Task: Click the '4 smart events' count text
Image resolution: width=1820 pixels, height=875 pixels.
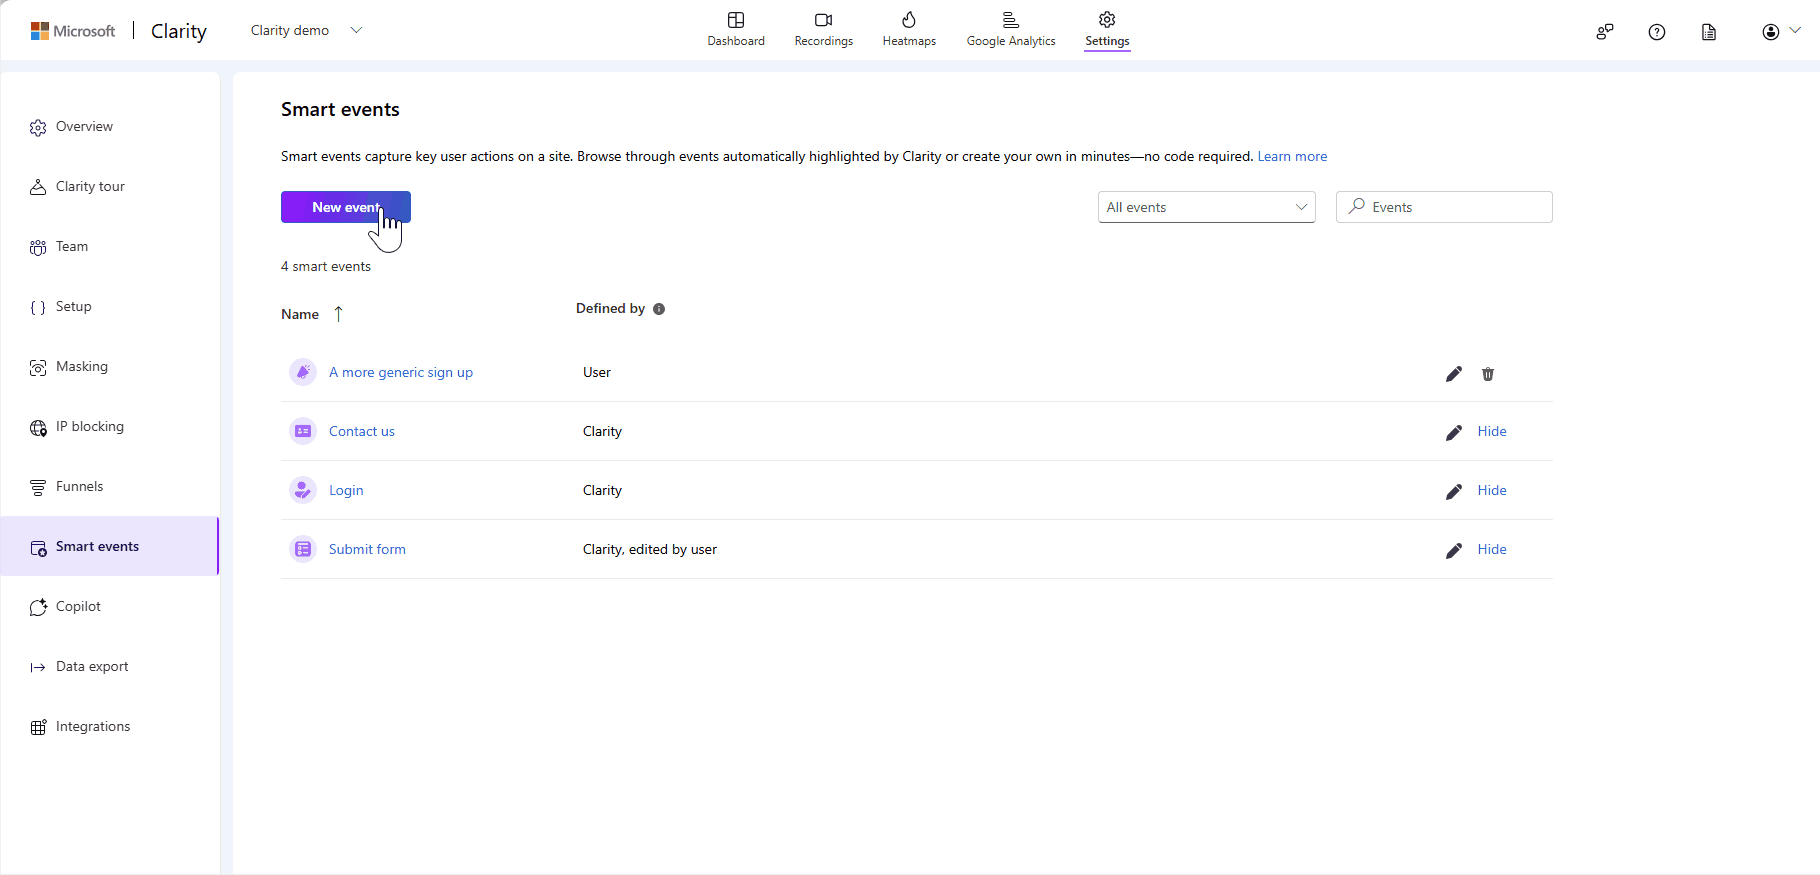Action: 326,266
